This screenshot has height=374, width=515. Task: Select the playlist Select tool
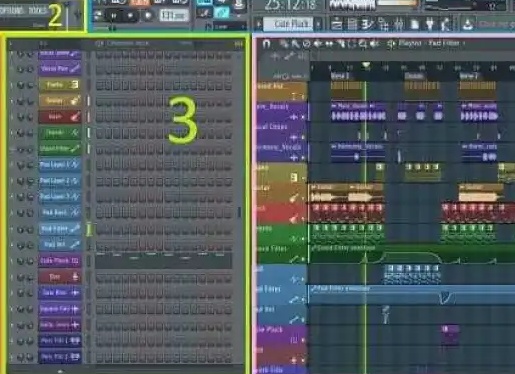[352, 44]
